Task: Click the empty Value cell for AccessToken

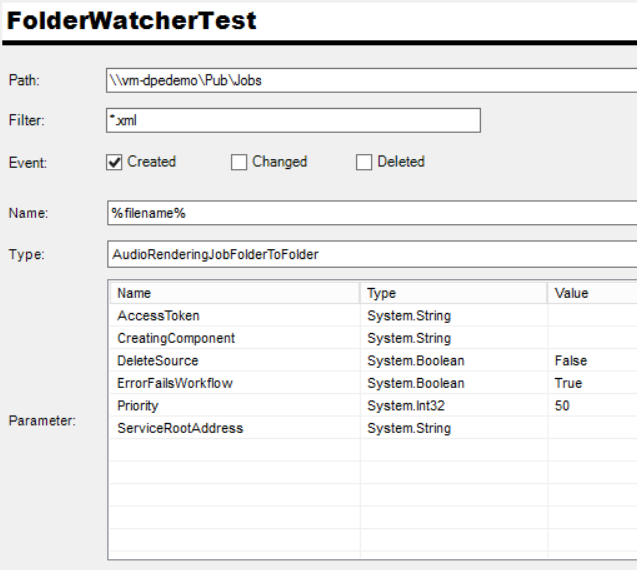Action: (x=592, y=316)
